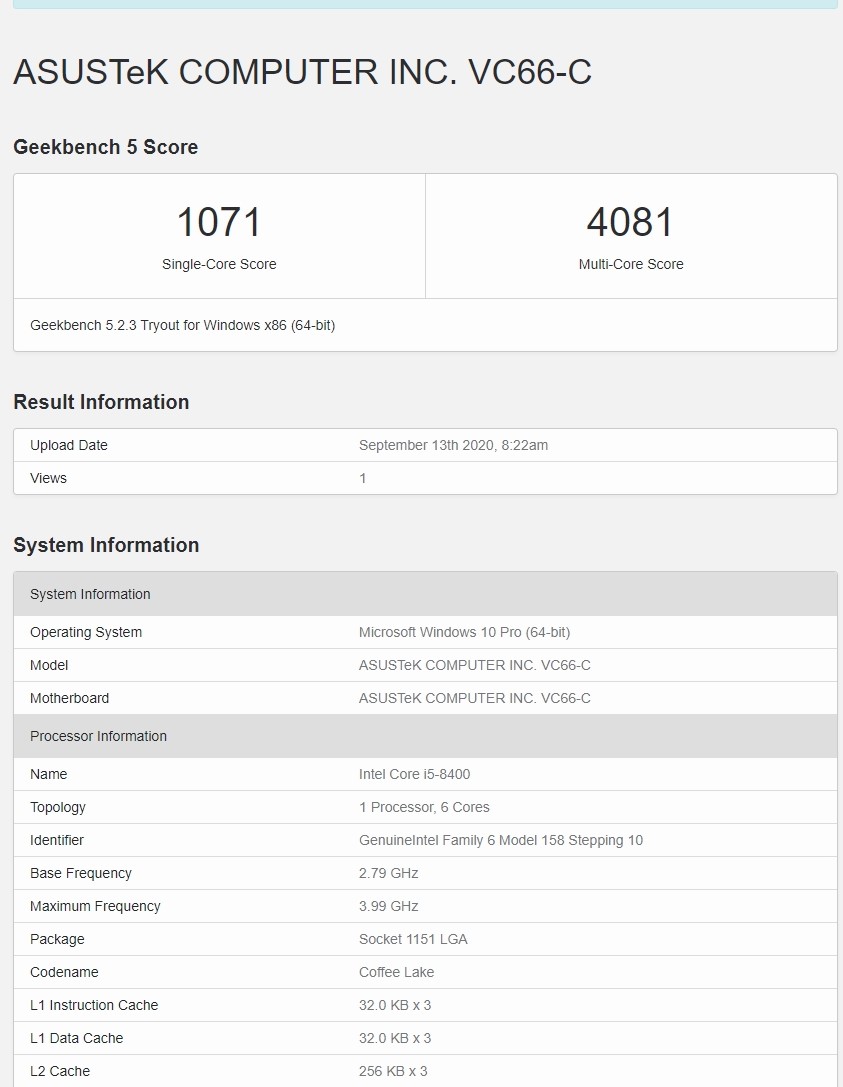The height and width of the screenshot is (1087, 843).
Task: Click the Base Frequency row label
Action: tap(81, 873)
